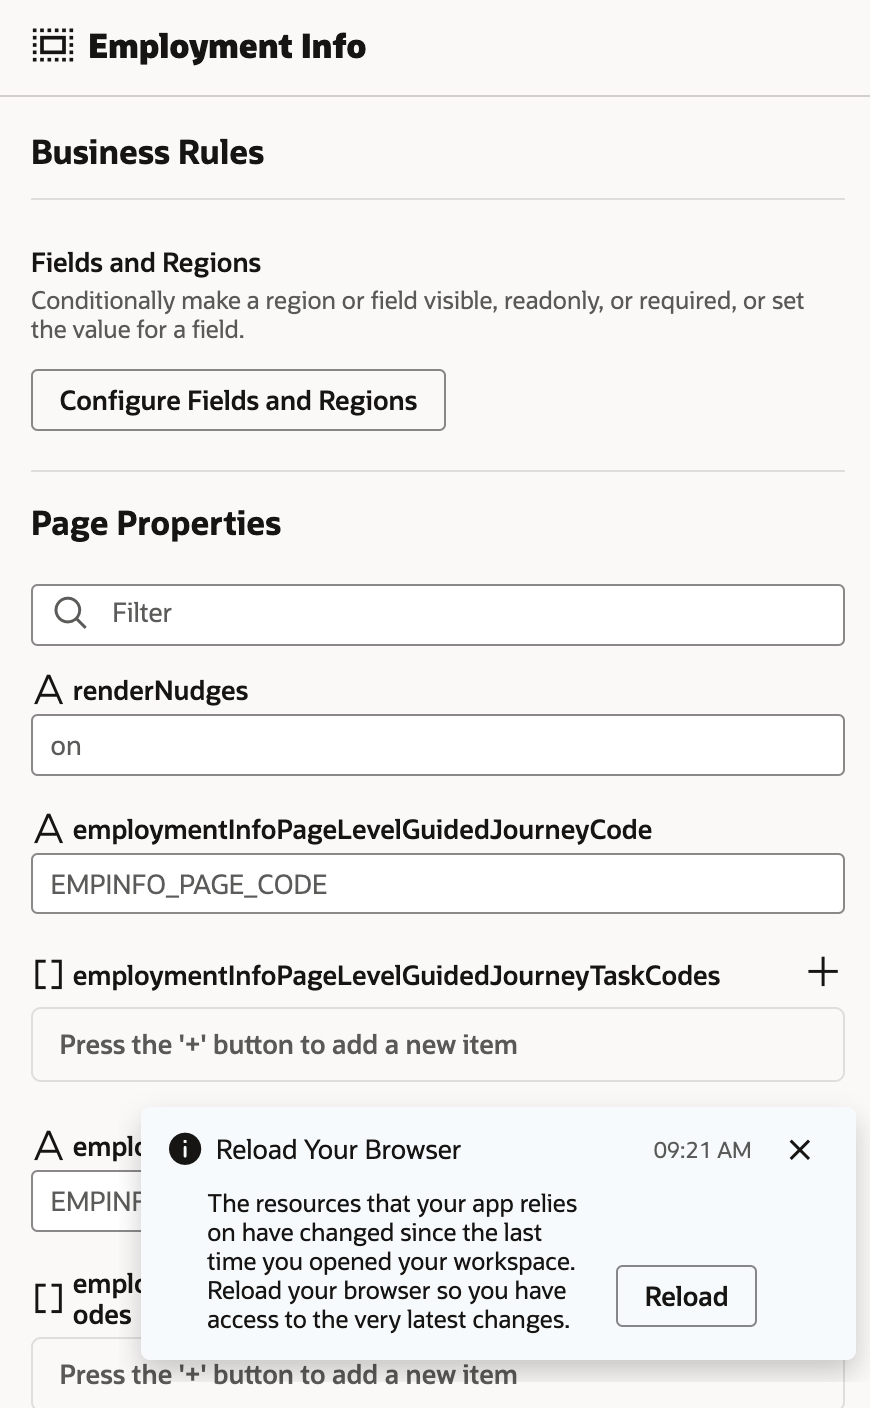Click the empty TaskCodes item list area
Viewport: 870px width, 1408px height.
coord(438,1045)
